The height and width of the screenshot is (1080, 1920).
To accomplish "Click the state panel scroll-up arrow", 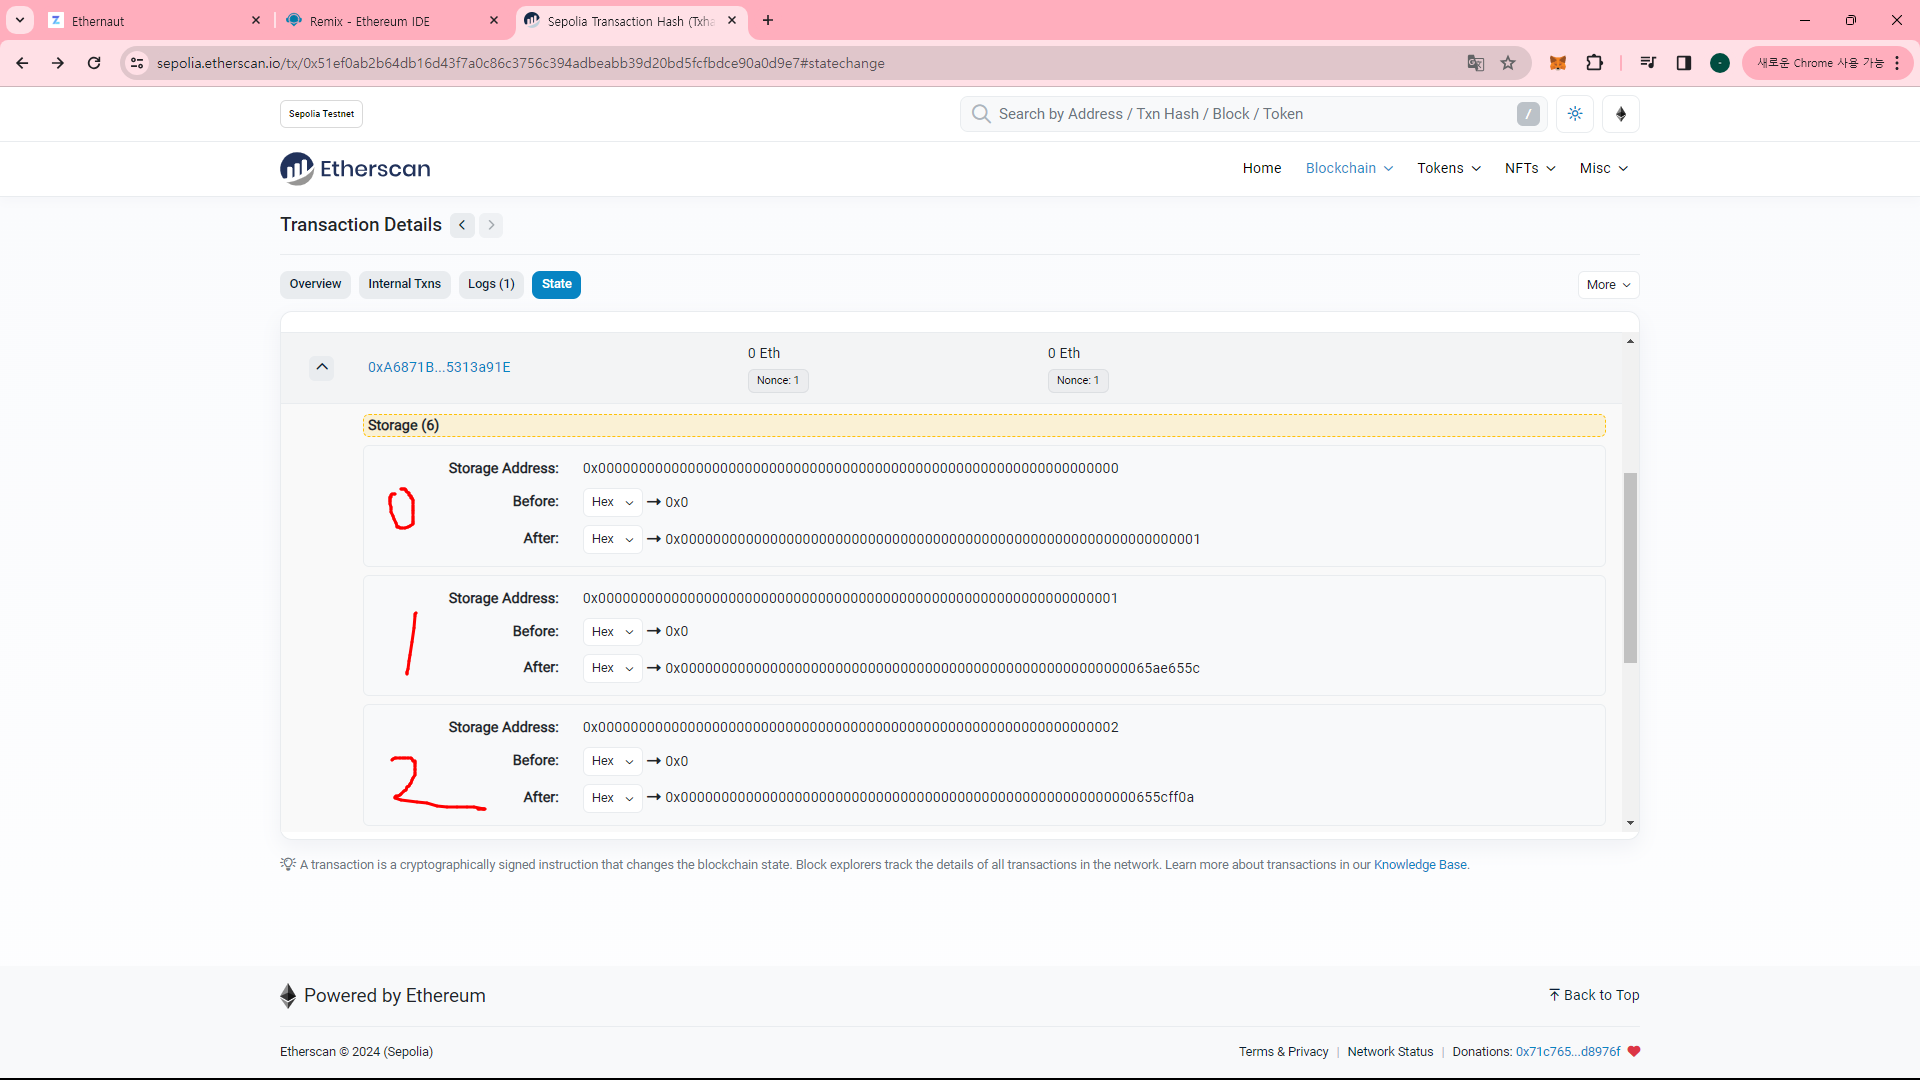I will 1630,342.
